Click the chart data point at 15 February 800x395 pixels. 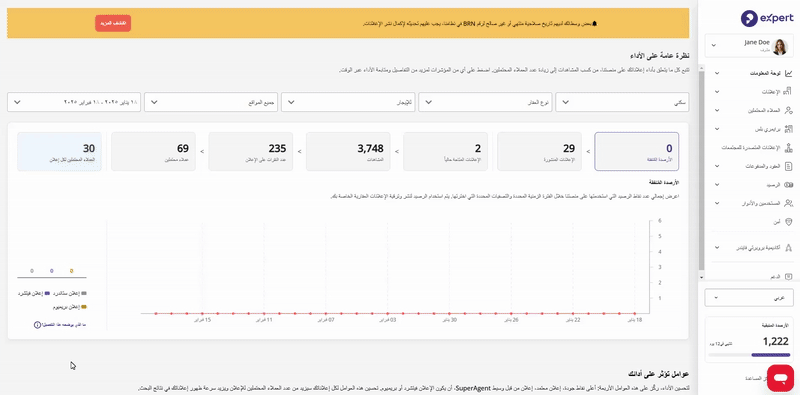pos(203,313)
